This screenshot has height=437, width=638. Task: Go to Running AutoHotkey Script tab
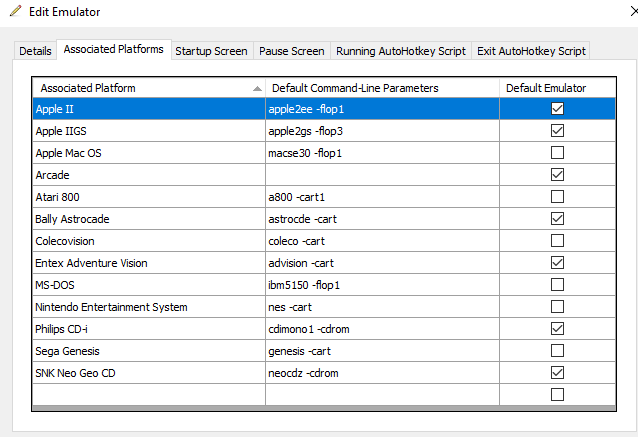click(x=401, y=51)
